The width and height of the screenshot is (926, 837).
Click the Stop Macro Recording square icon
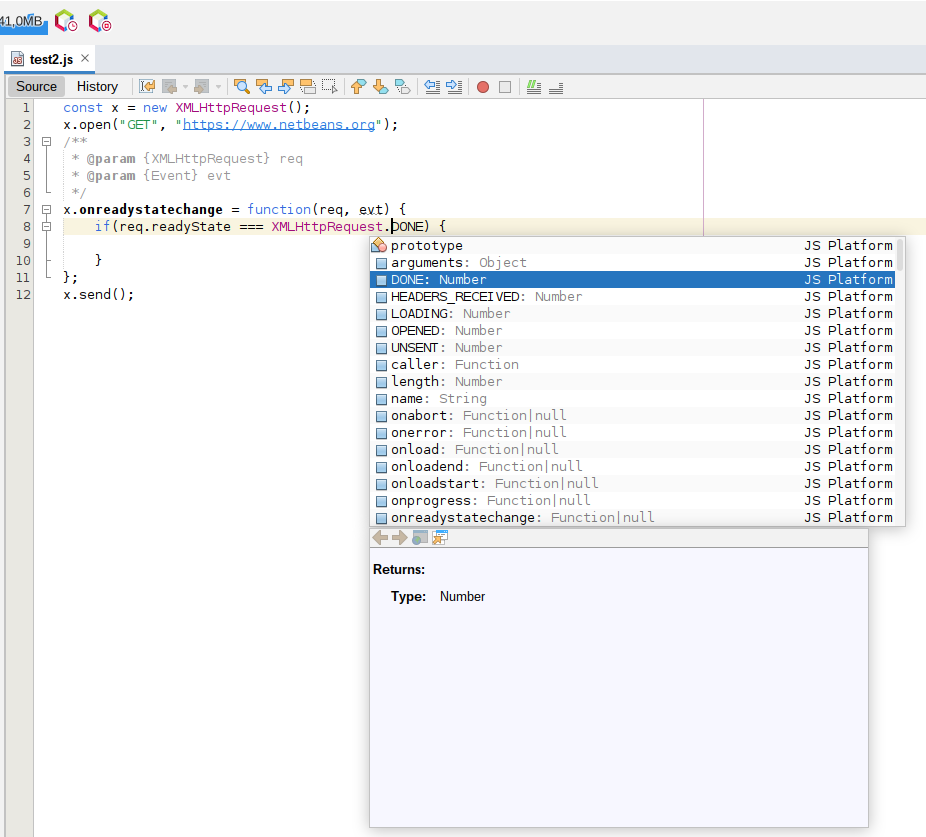pos(505,87)
